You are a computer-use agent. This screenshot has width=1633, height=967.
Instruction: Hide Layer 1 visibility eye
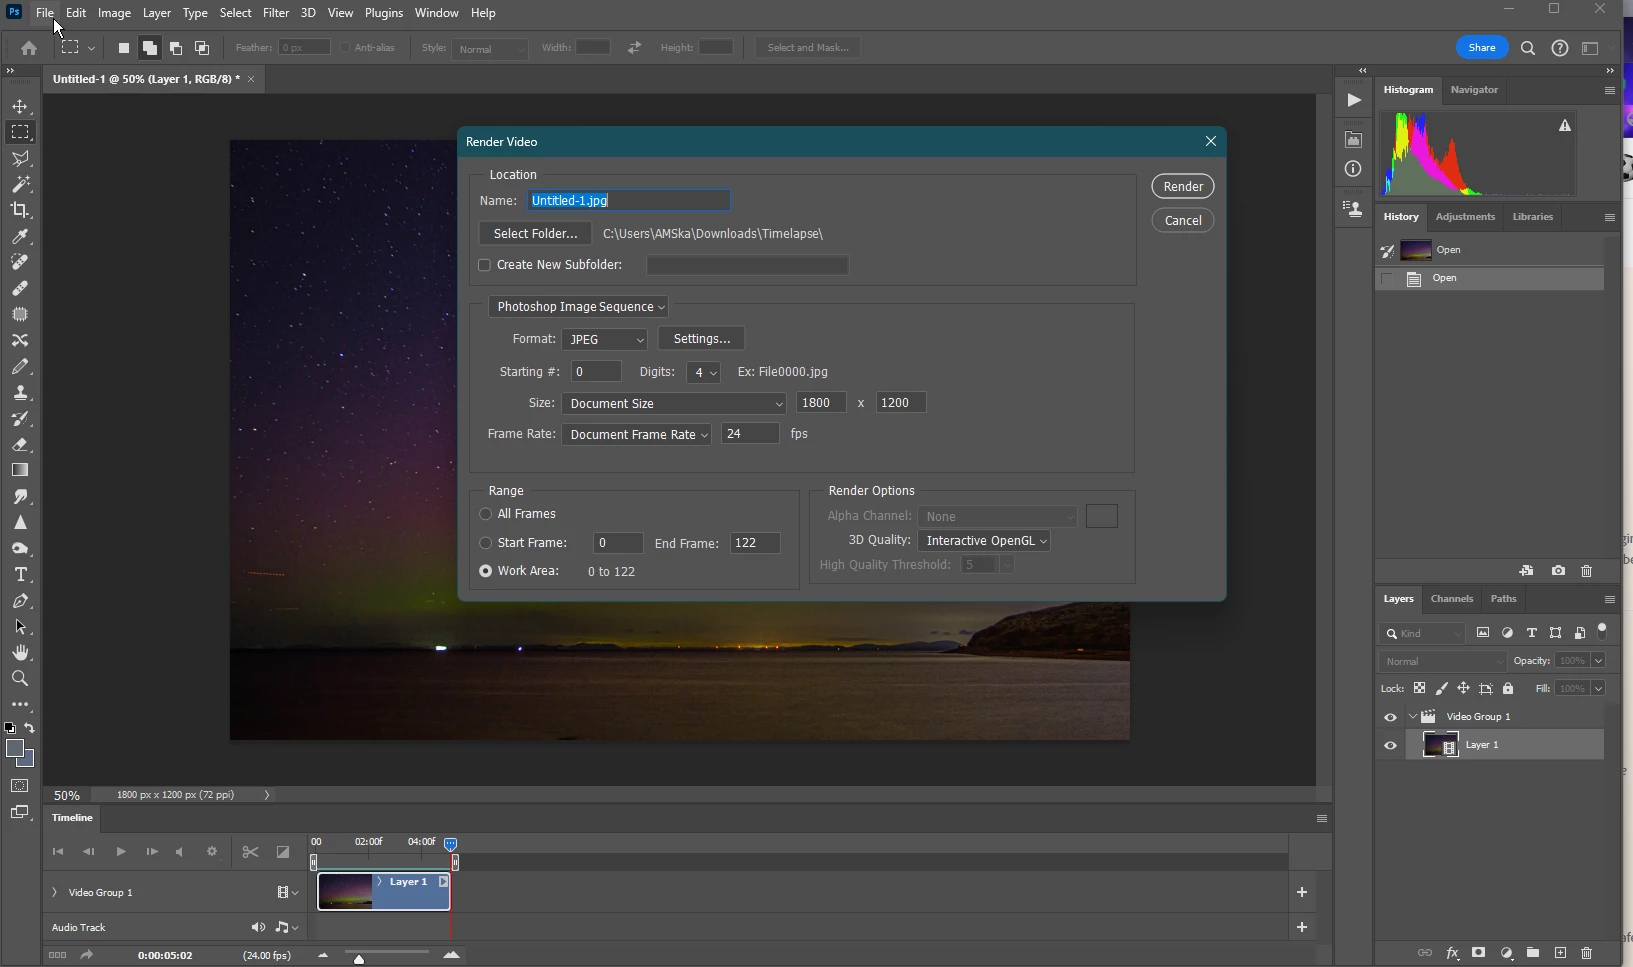point(1390,745)
